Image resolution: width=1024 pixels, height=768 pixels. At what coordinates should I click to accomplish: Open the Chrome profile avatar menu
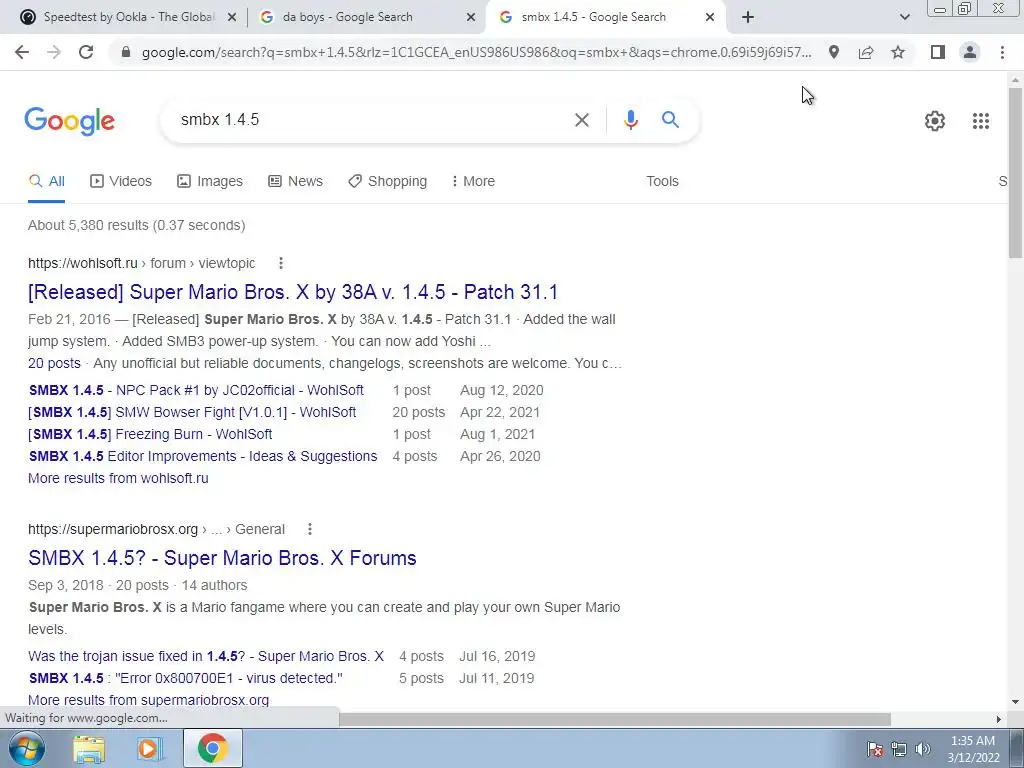tap(970, 52)
